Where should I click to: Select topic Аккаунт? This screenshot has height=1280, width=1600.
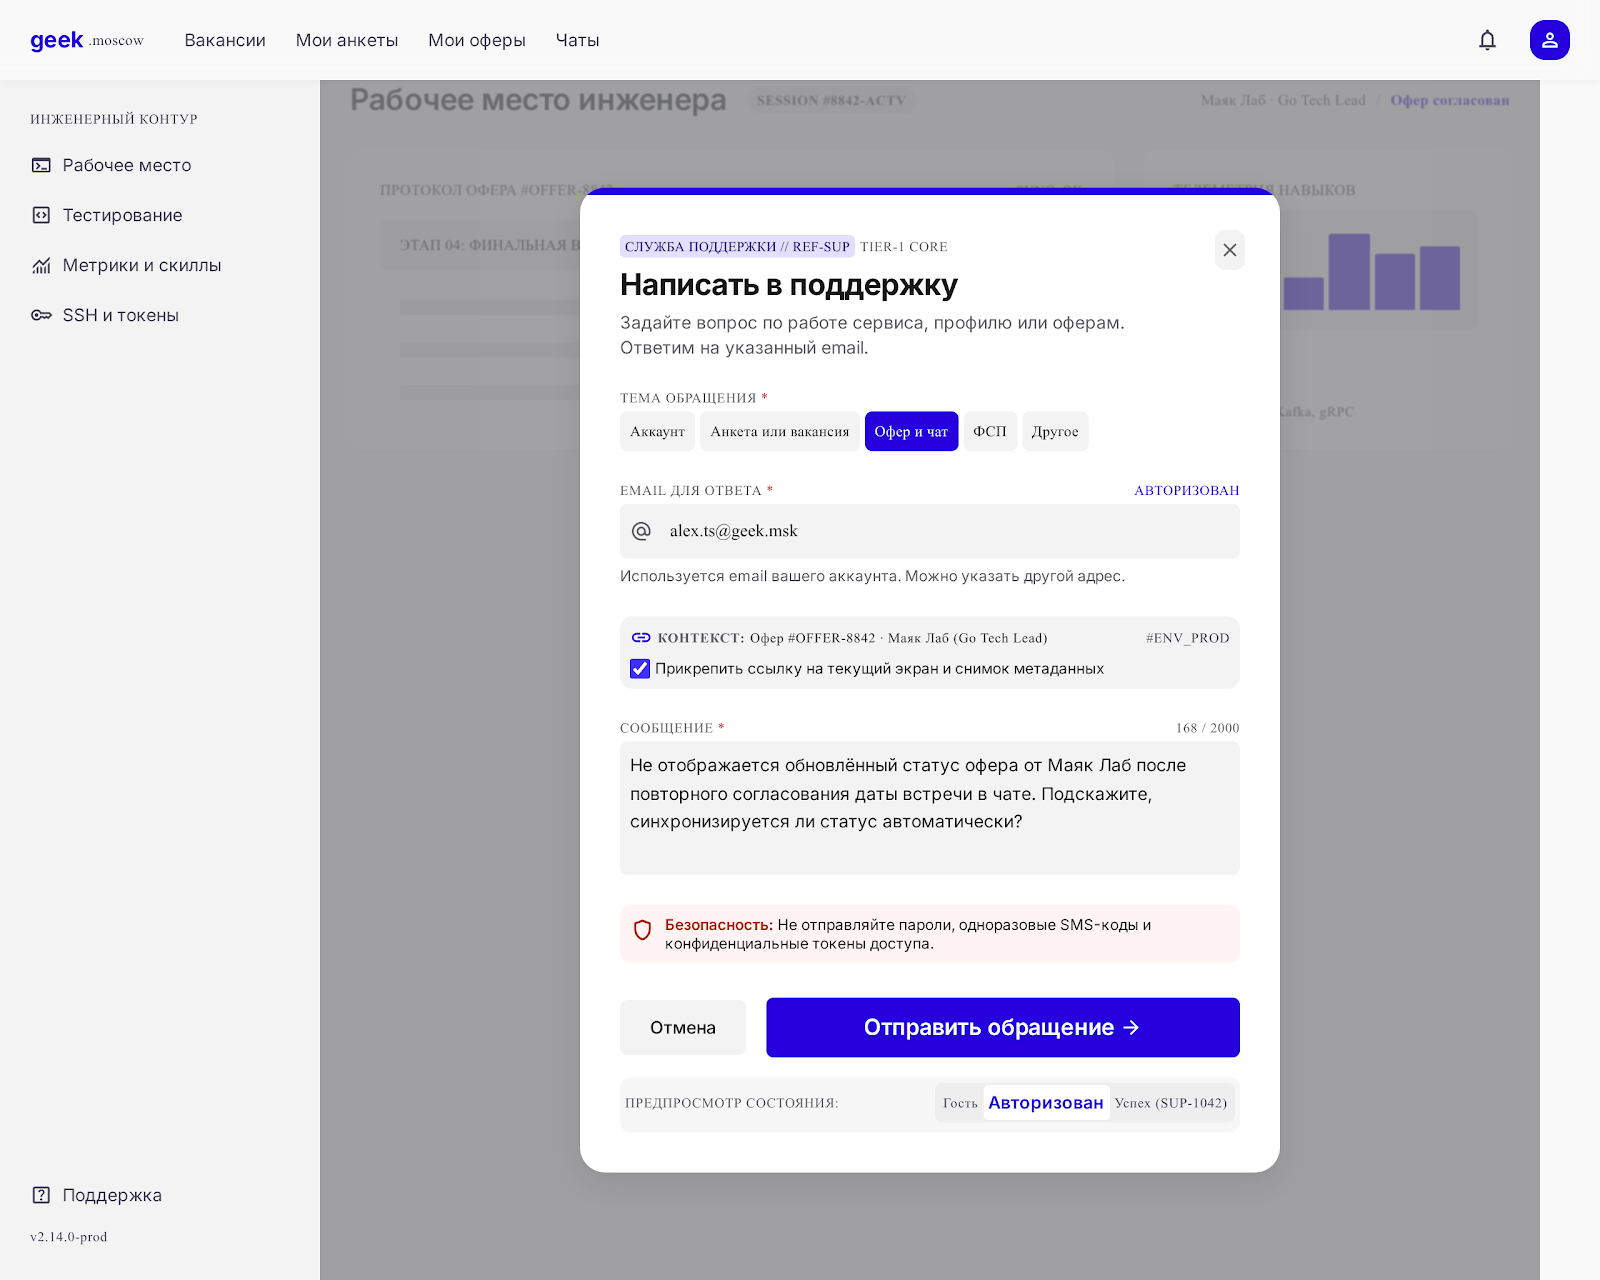(x=657, y=432)
